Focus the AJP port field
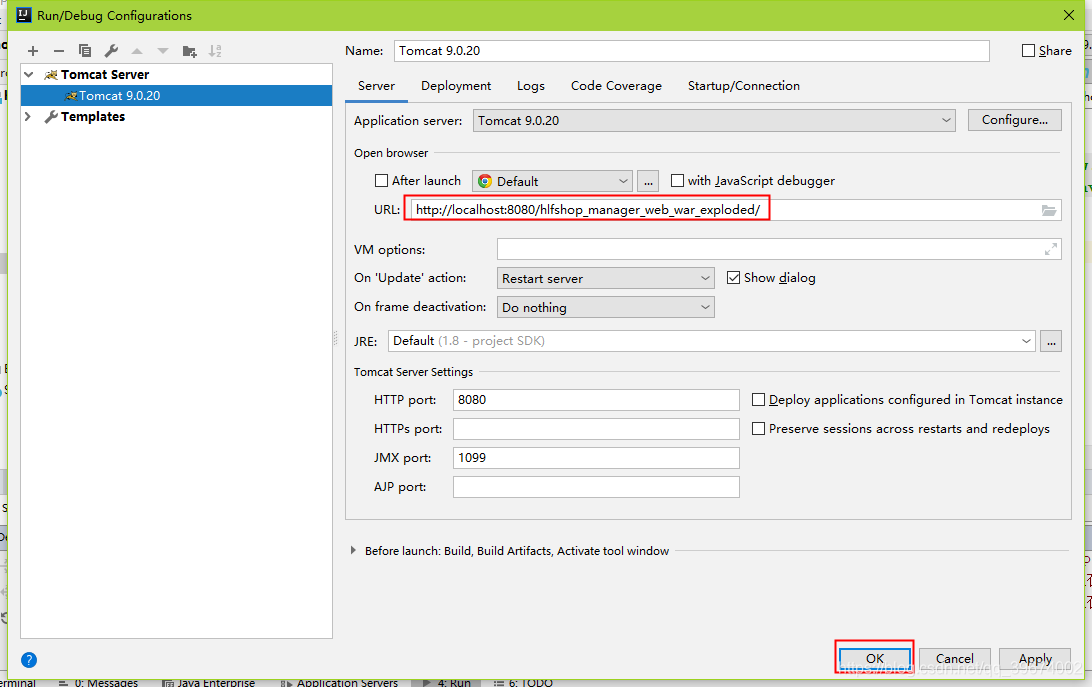 pyautogui.click(x=596, y=487)
